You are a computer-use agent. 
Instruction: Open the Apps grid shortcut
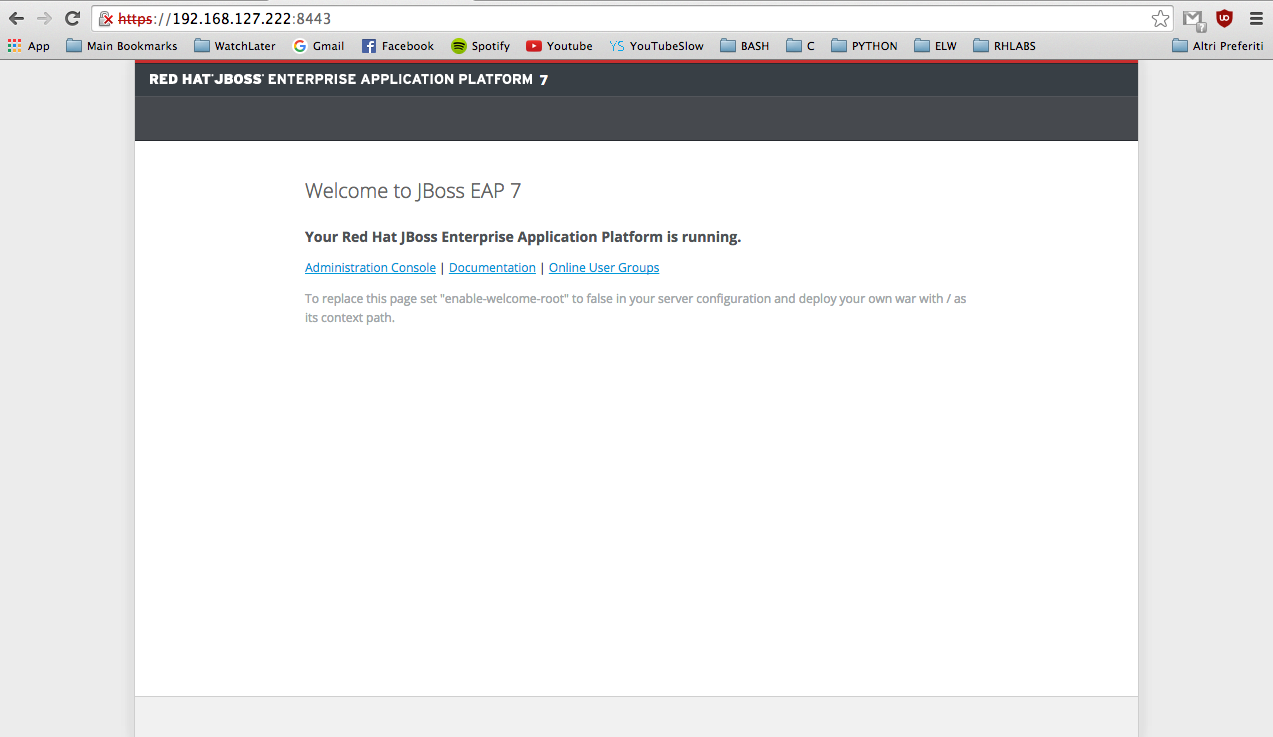coord(28,46)
